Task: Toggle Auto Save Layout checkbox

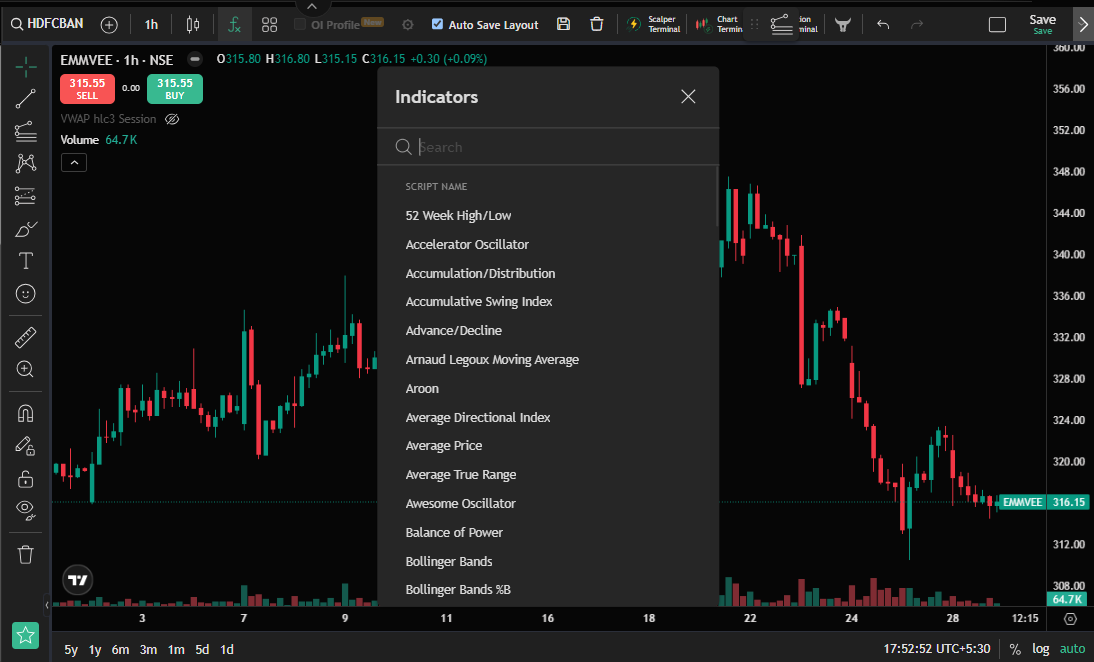Action: 437,24
